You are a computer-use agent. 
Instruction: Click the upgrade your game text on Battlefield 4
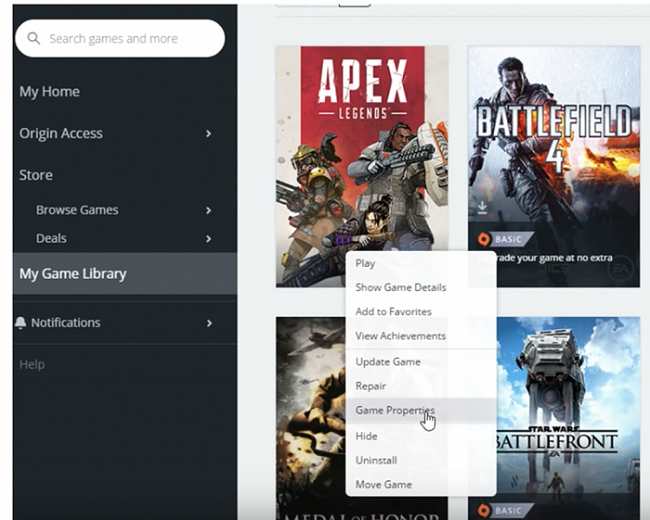tap(554, 258)
